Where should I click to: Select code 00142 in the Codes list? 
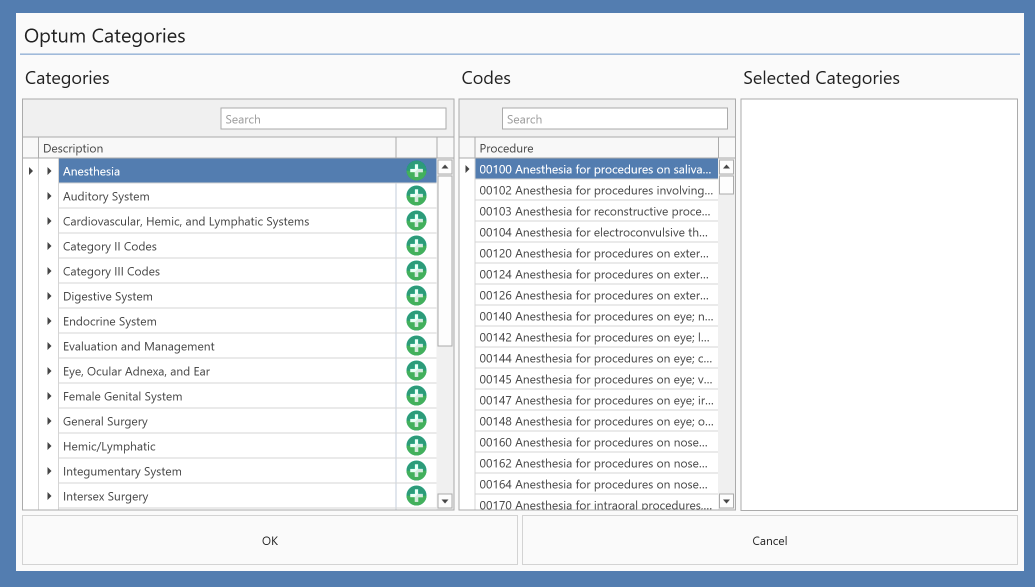click(597, 337)
